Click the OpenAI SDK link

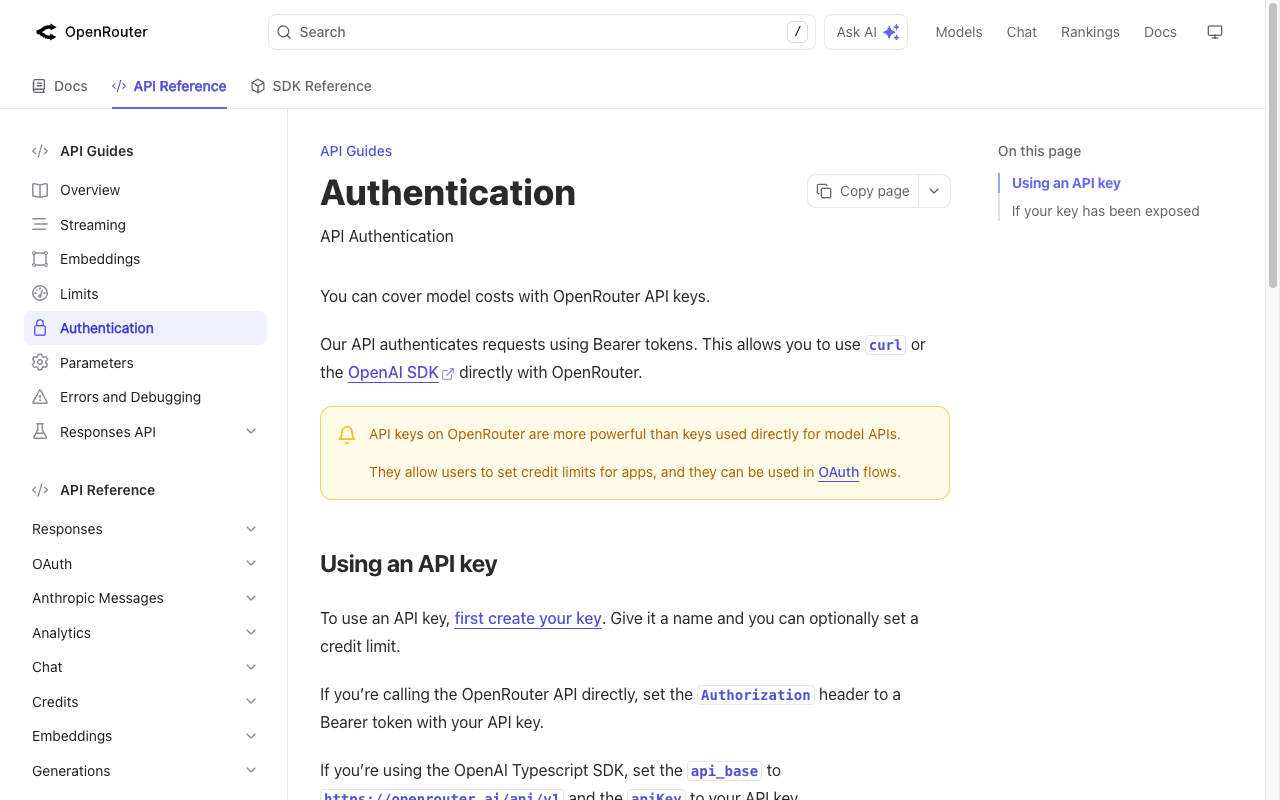(x=392, y=372)
